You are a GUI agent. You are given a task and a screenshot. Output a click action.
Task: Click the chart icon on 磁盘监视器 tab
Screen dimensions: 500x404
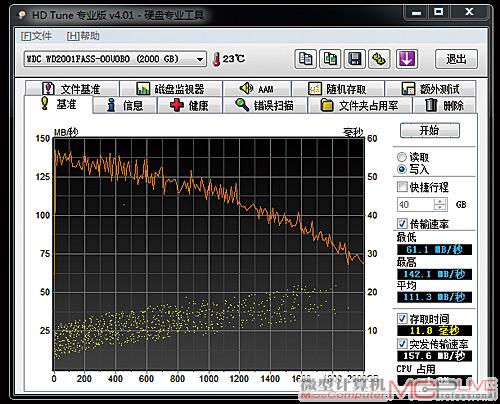pos(143,89)
